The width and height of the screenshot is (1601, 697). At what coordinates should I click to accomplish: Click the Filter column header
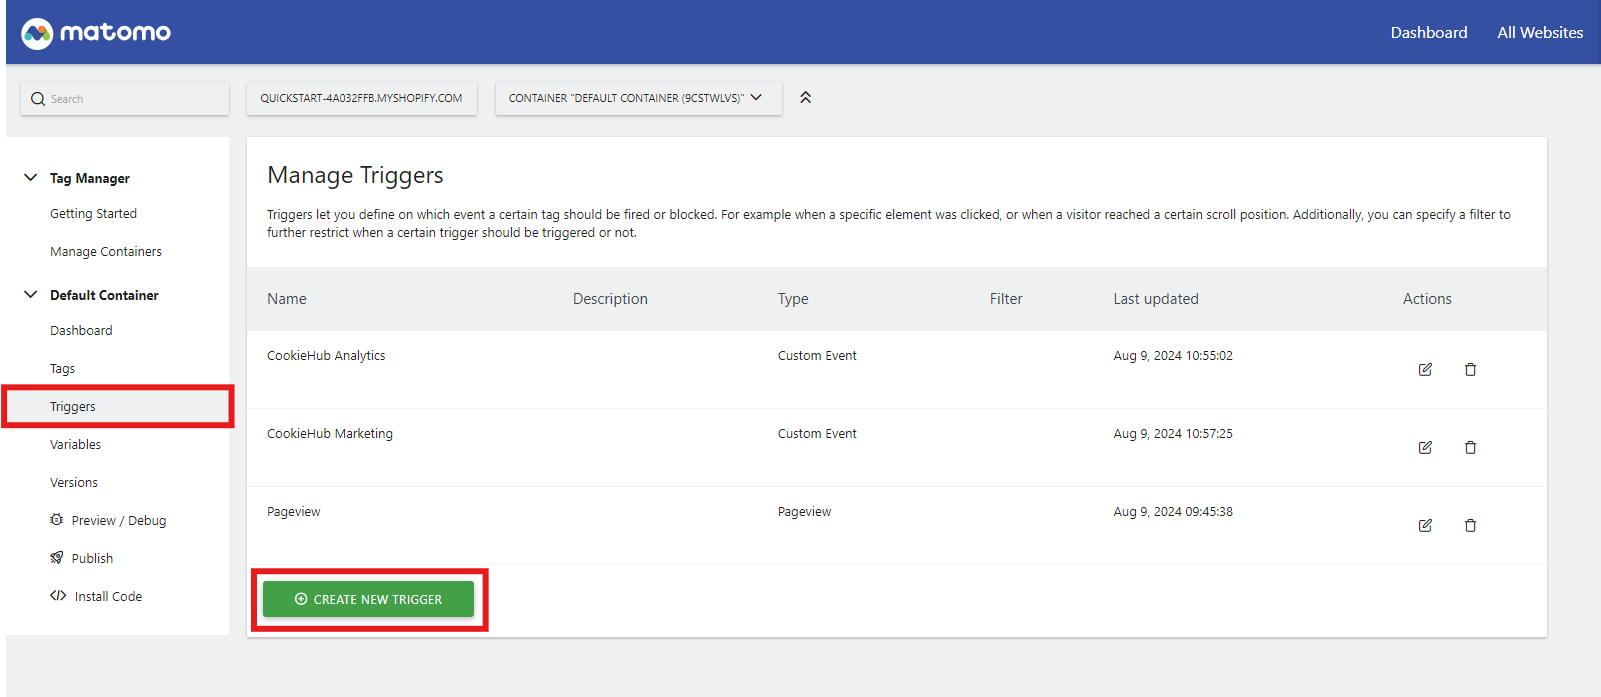(1006, 299)
